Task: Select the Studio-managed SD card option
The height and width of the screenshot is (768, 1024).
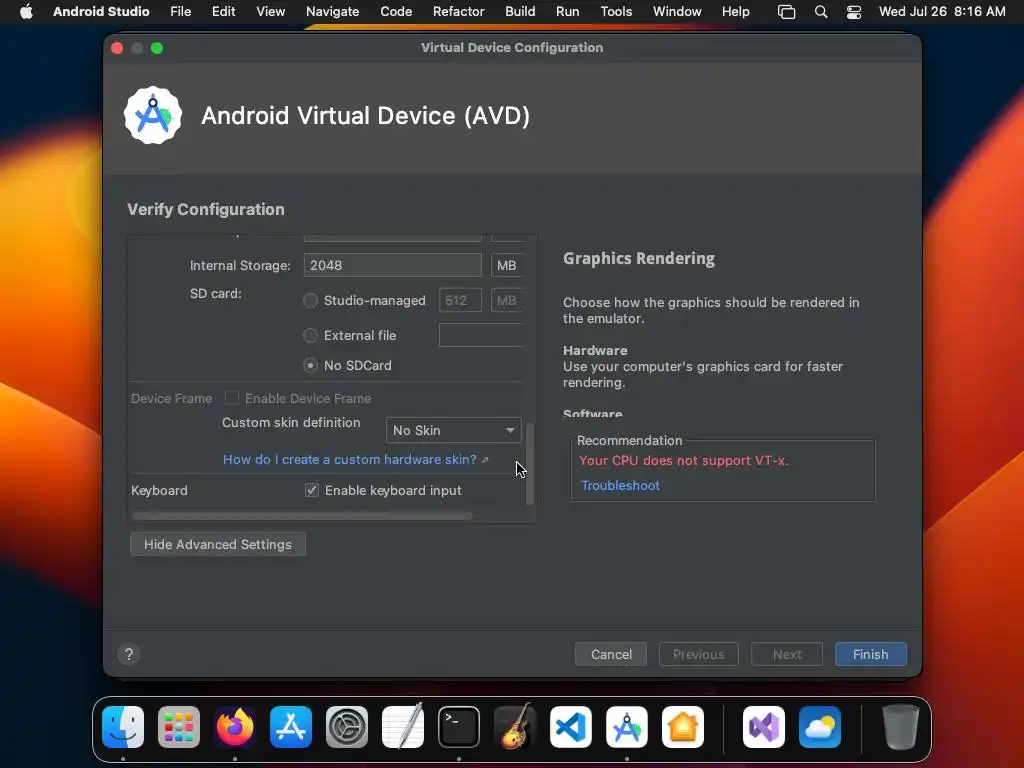Action: (x=310, y=300)
